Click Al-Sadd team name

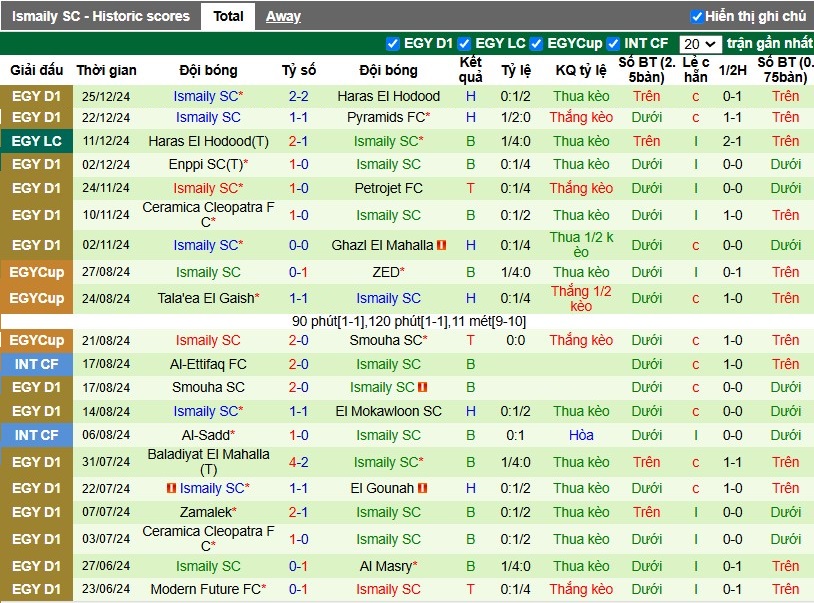point(208,435)
